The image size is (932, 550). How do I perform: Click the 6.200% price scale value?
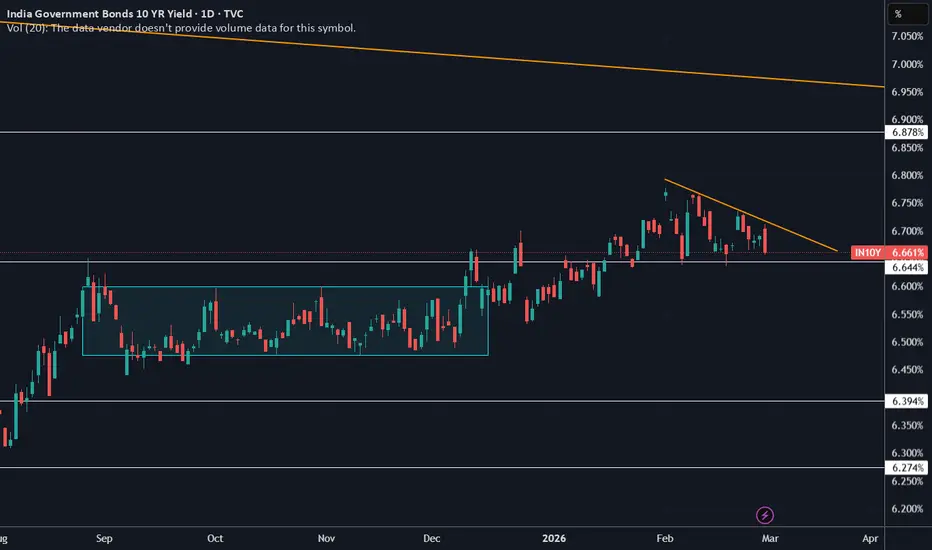pyautogui.click(x=907, y=509)
